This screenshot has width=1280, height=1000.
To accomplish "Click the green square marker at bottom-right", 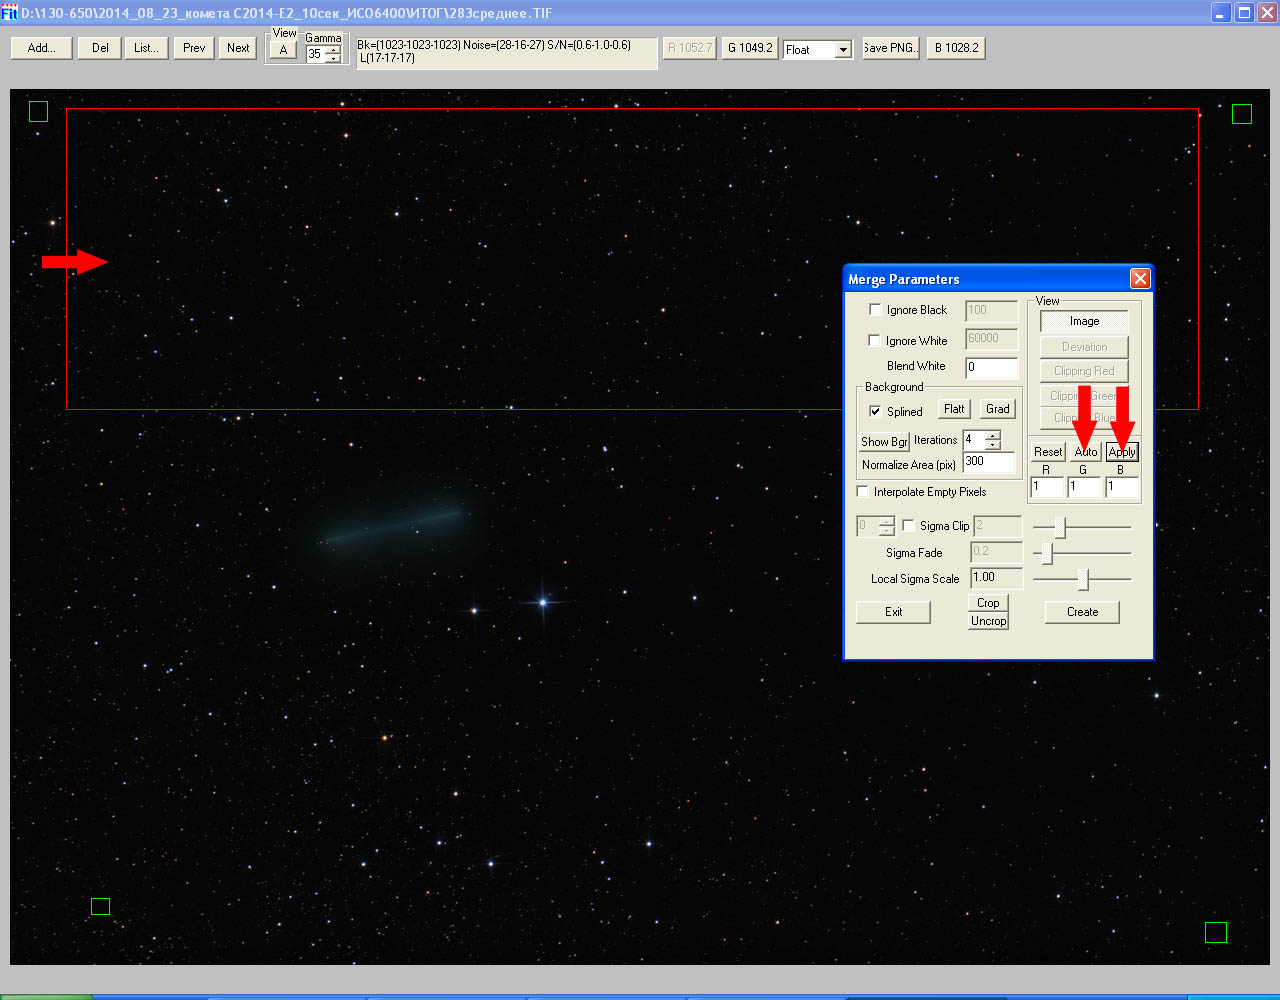I will point(1215,933).
